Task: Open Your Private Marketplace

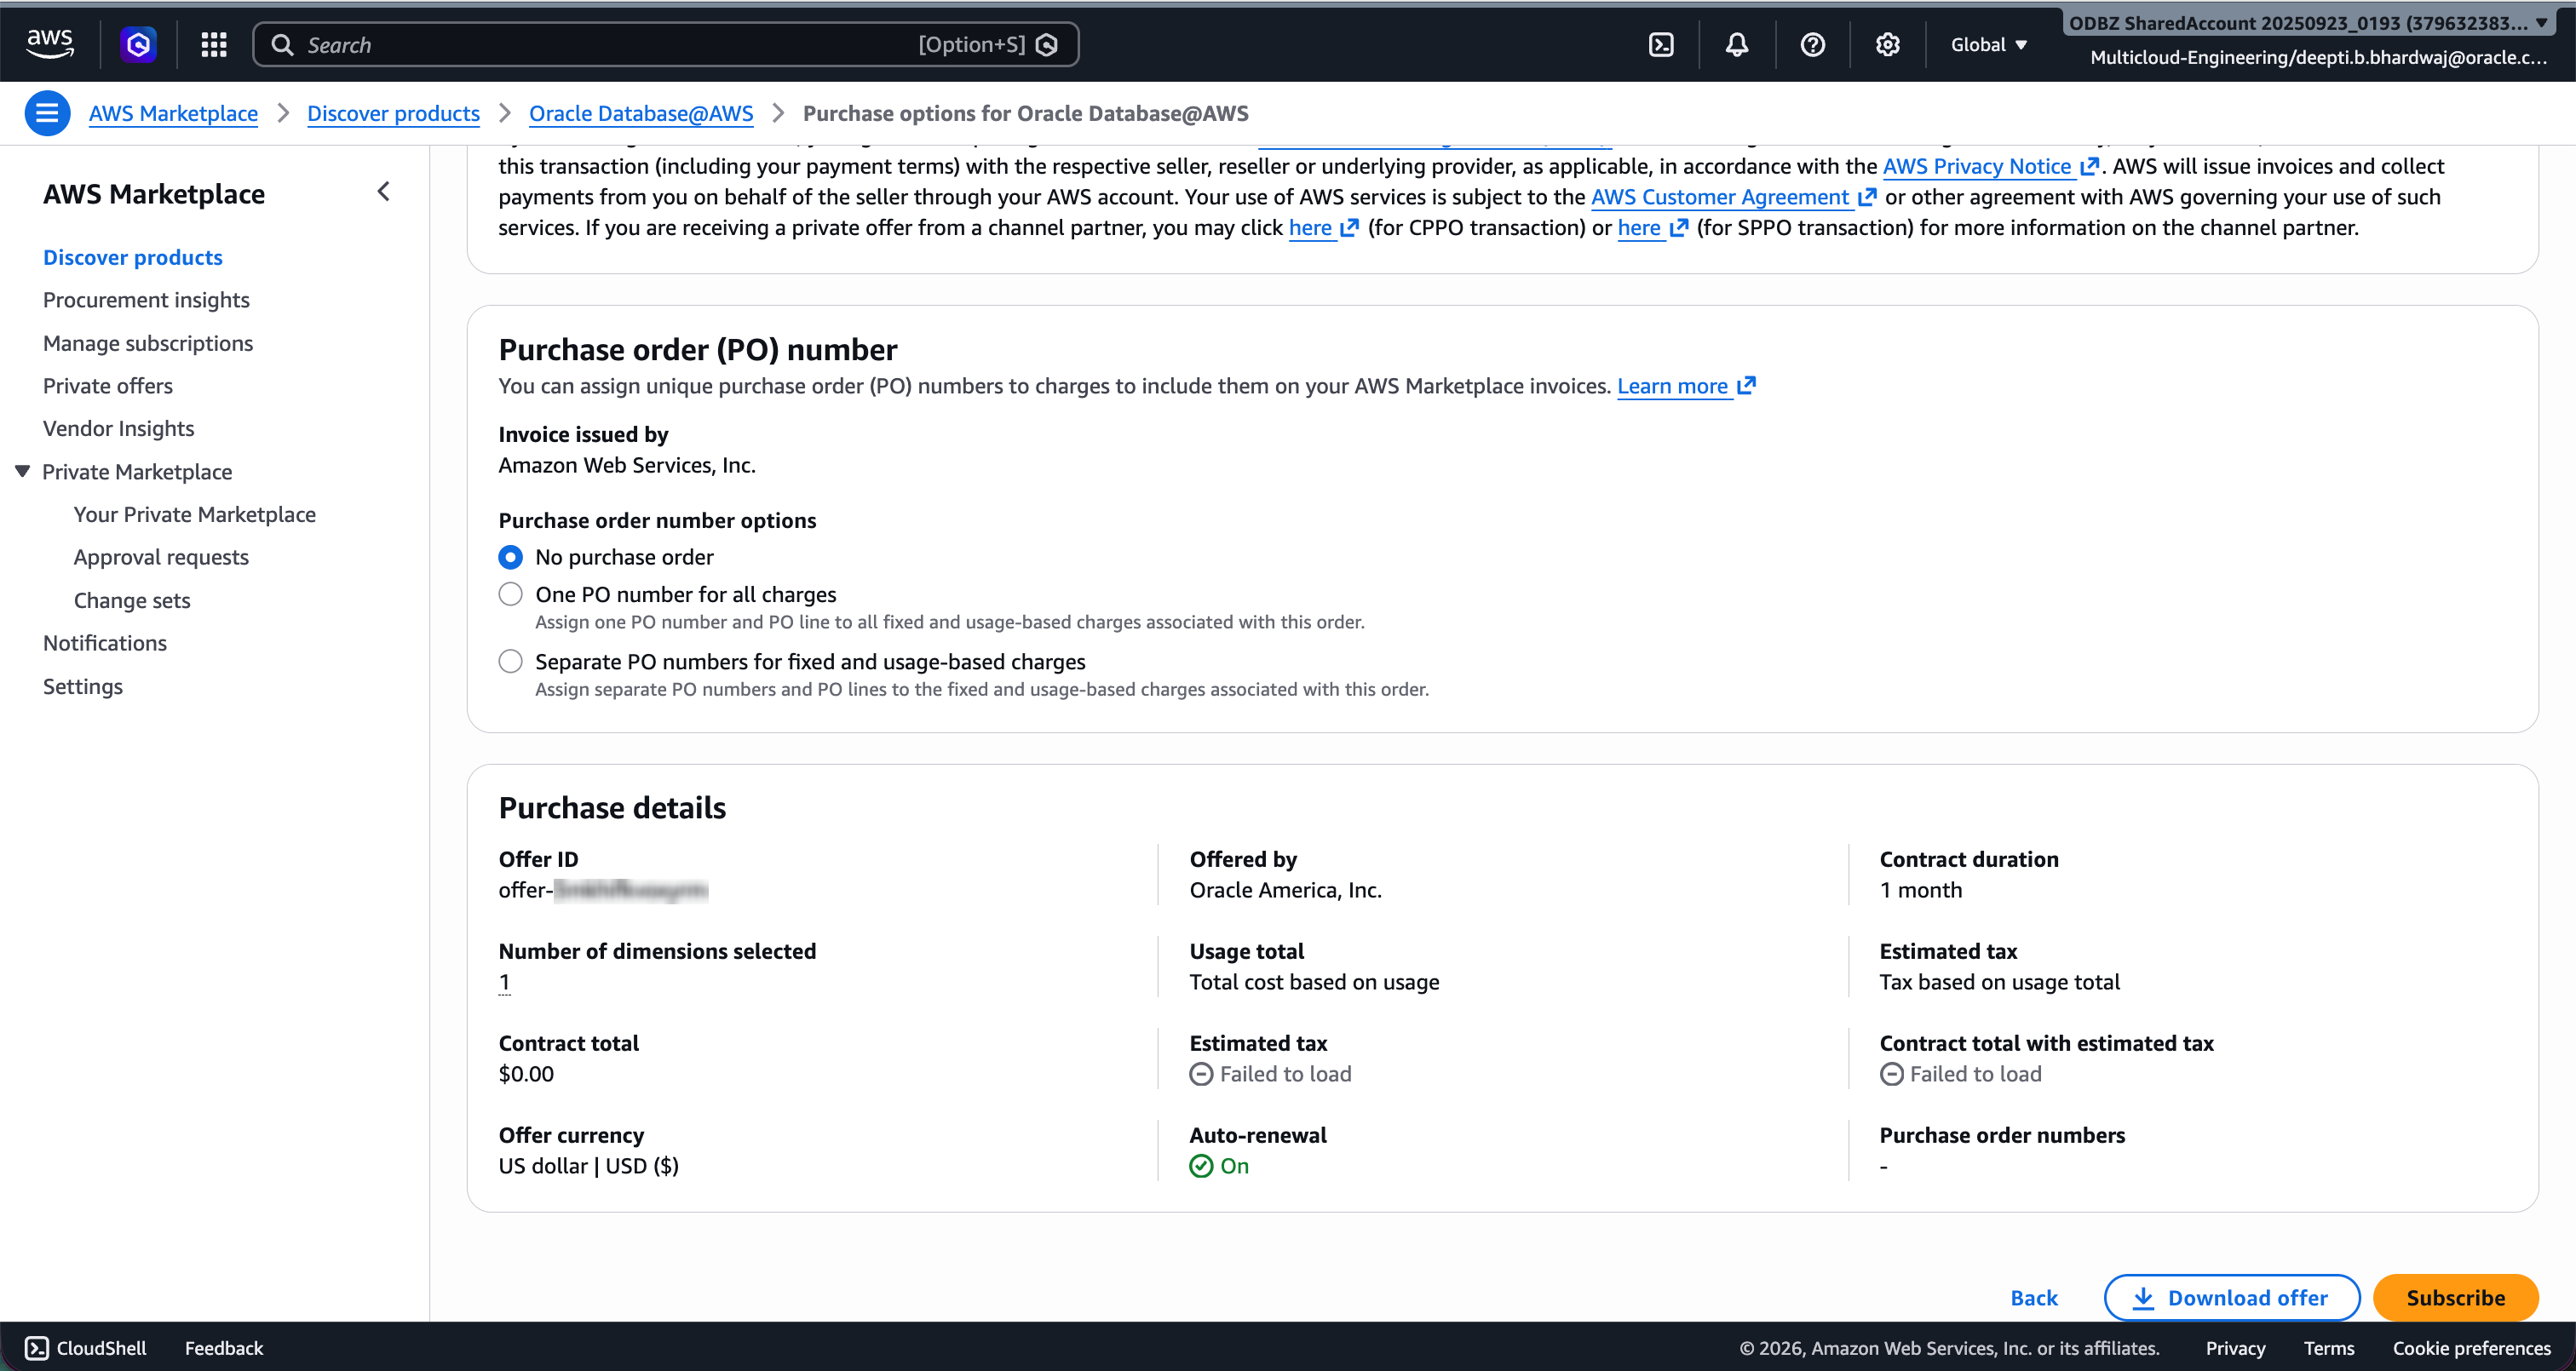Action: 195,514
